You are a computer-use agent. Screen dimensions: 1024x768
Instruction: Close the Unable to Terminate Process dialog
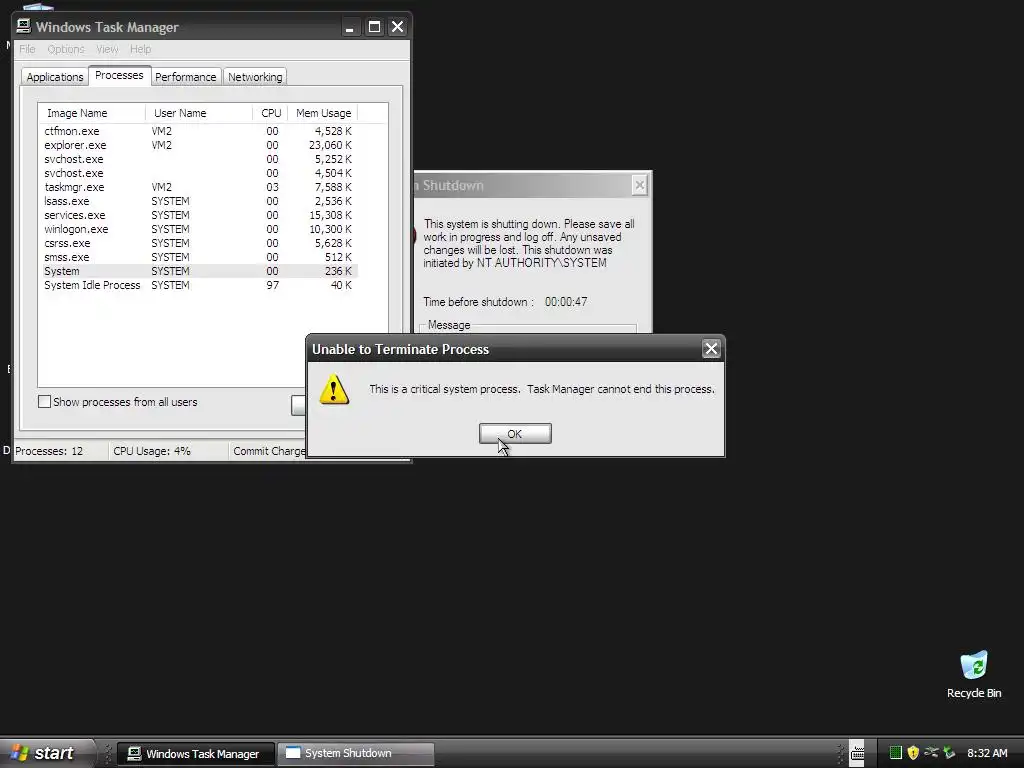pyautogui.click(x=711, y=349)
